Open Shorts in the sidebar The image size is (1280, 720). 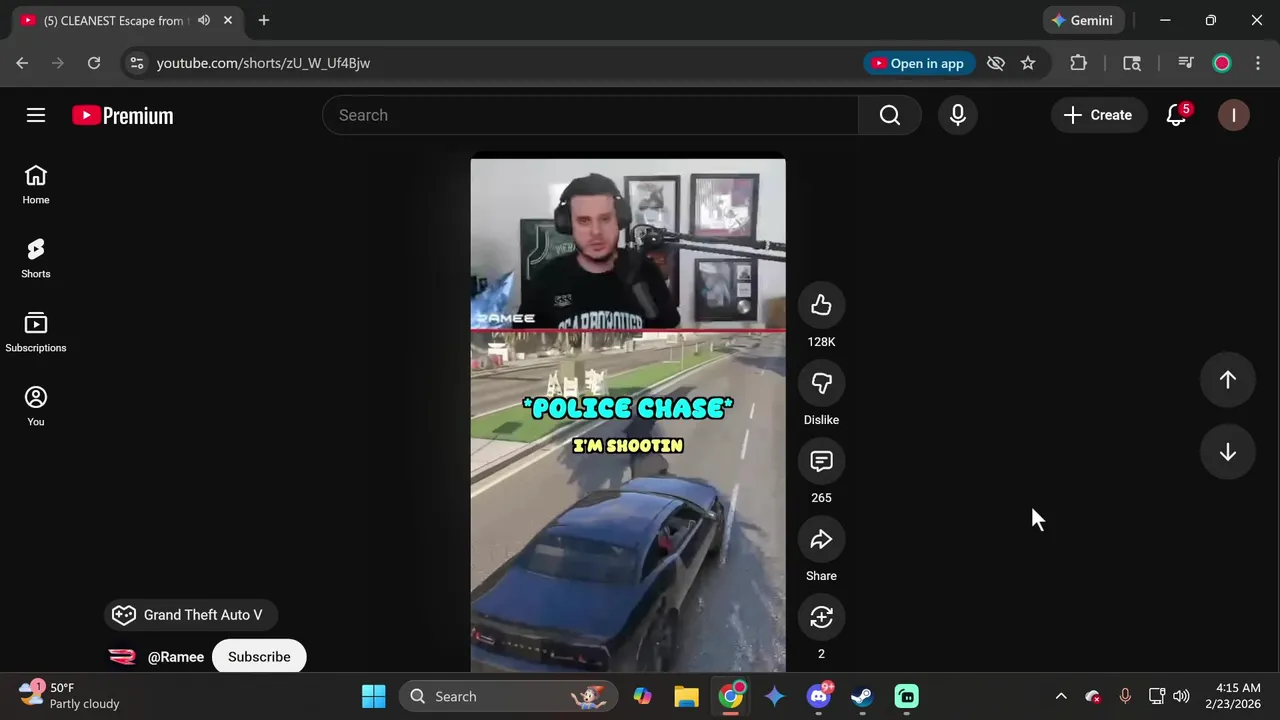[36, 259]
